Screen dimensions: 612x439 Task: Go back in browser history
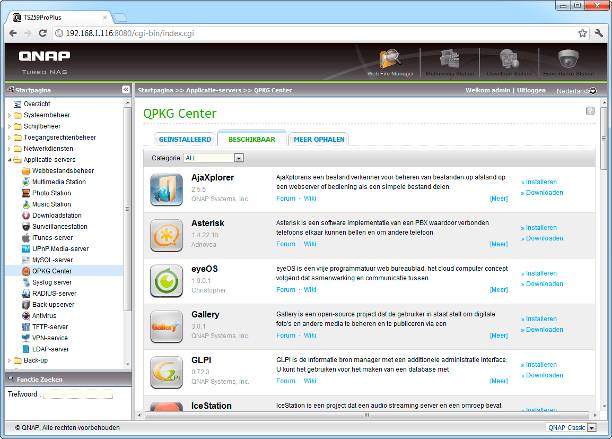pyautogui.click(x=13, y=33)
